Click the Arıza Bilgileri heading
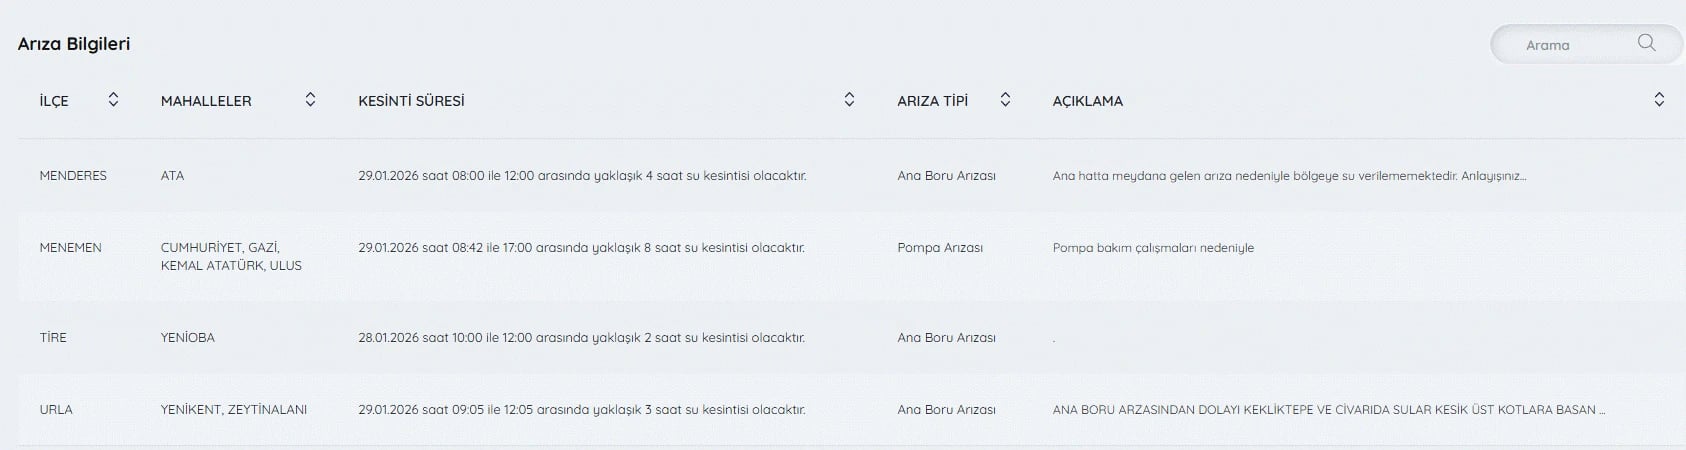The height and width of the screenshot is (450, 1686). click(x=74, y=44)
